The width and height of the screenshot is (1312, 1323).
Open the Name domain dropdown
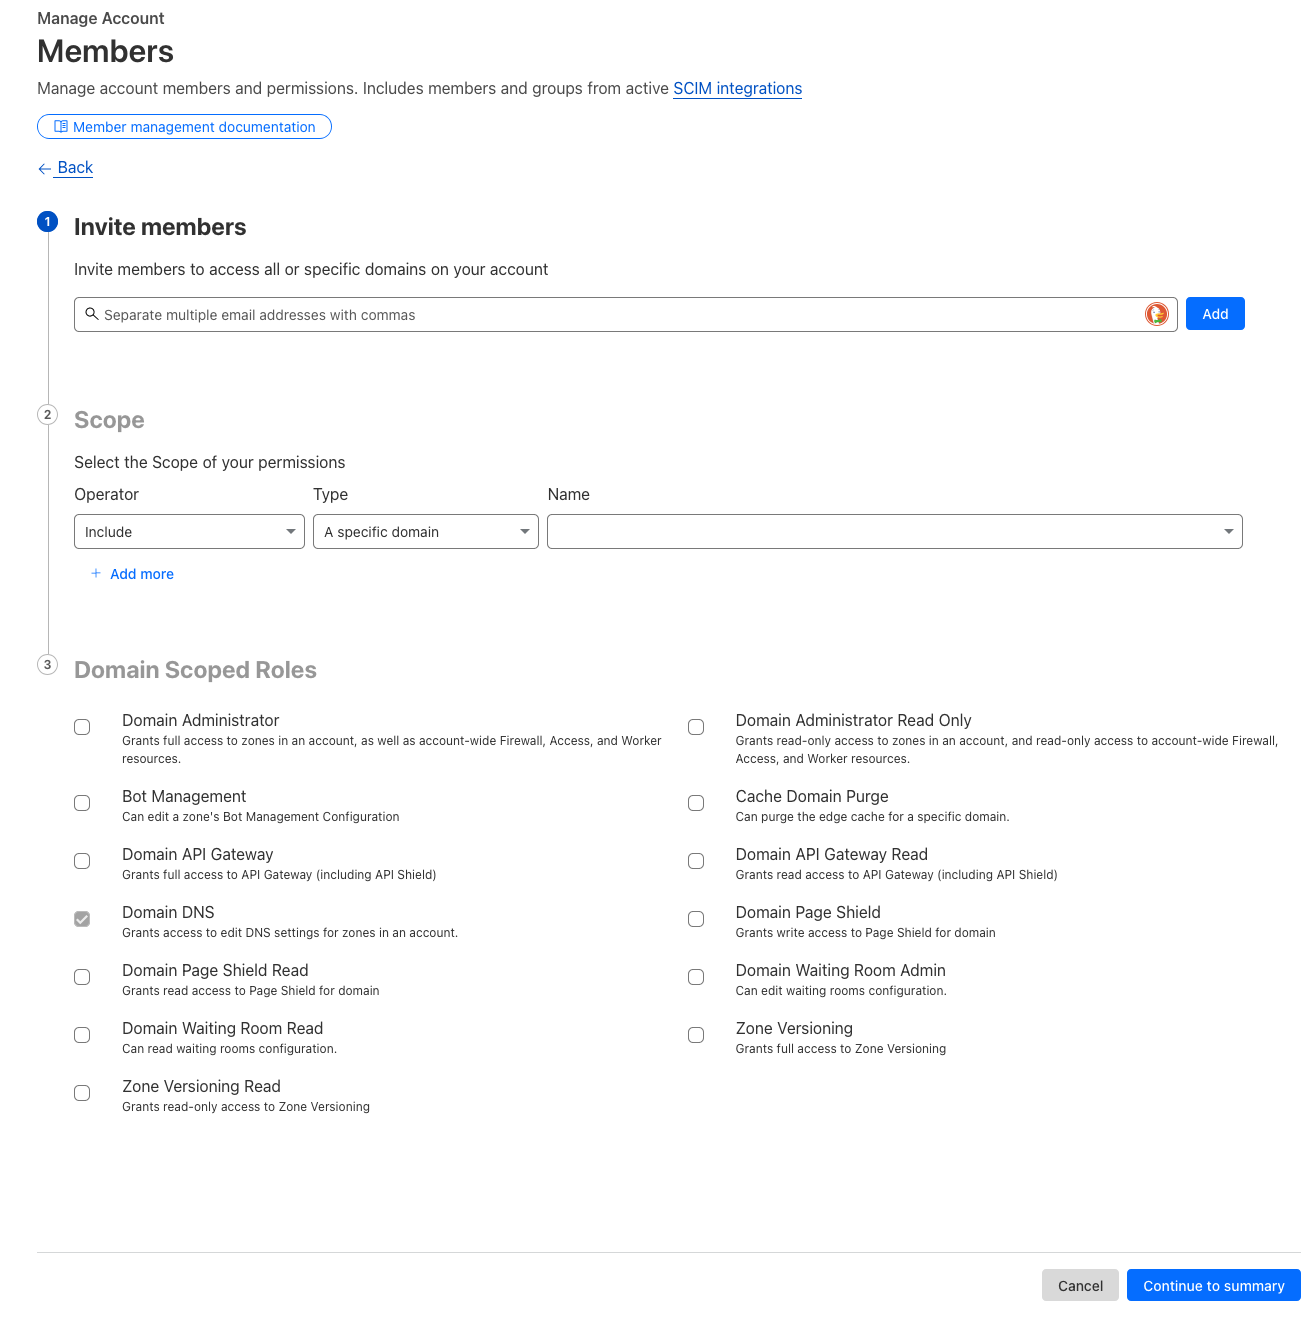tap(895, 532)
